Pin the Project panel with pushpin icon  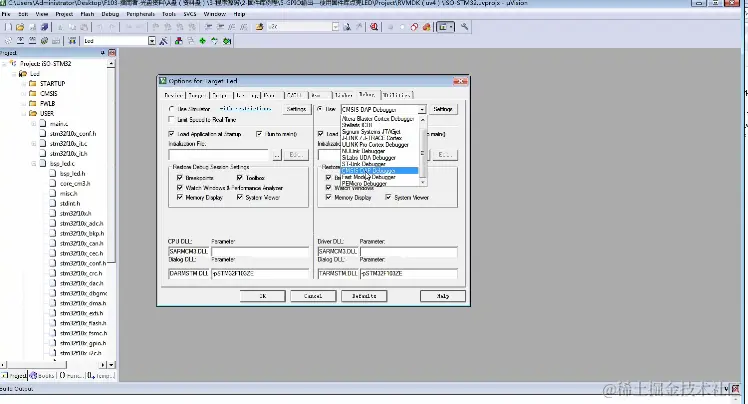point(103,53)
